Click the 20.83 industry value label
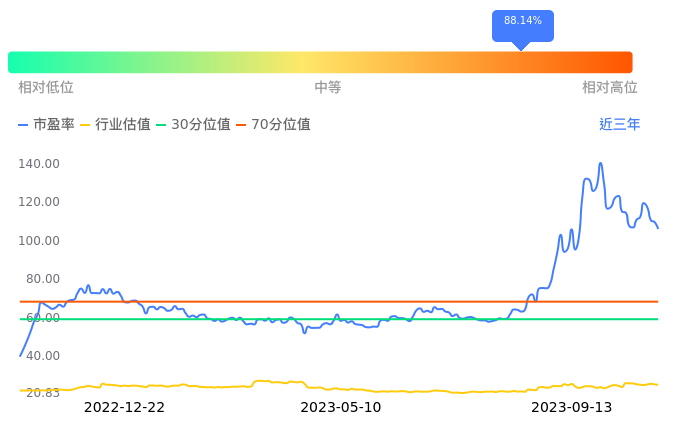This screenshot has height=442, width=686. pos(43,393)
